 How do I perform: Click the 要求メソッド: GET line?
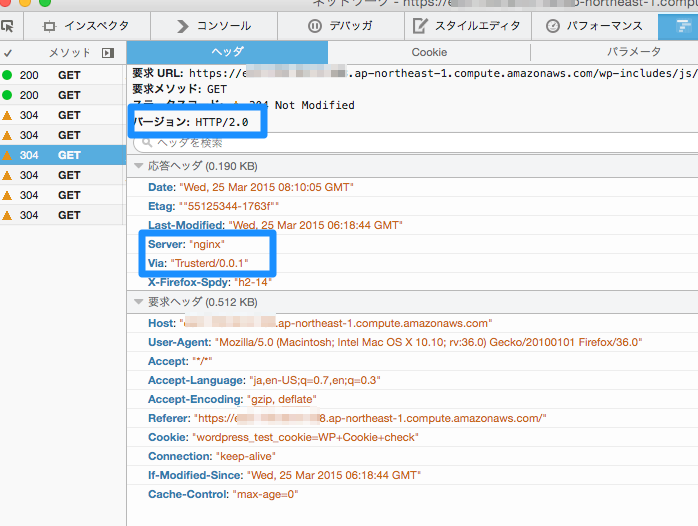(x=179, y=89)
